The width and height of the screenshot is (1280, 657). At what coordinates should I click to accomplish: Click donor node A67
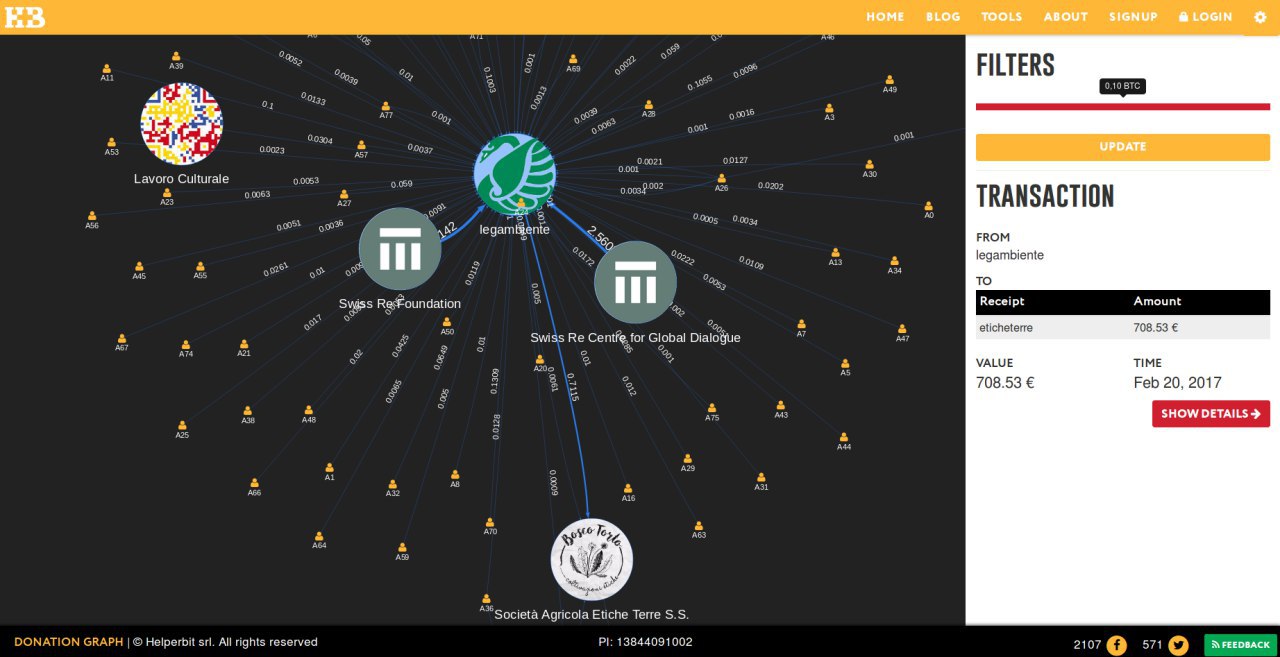pos(122,338)
